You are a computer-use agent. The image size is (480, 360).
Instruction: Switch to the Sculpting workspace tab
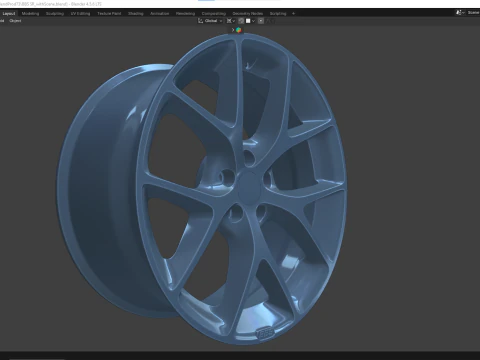point(55,14)
